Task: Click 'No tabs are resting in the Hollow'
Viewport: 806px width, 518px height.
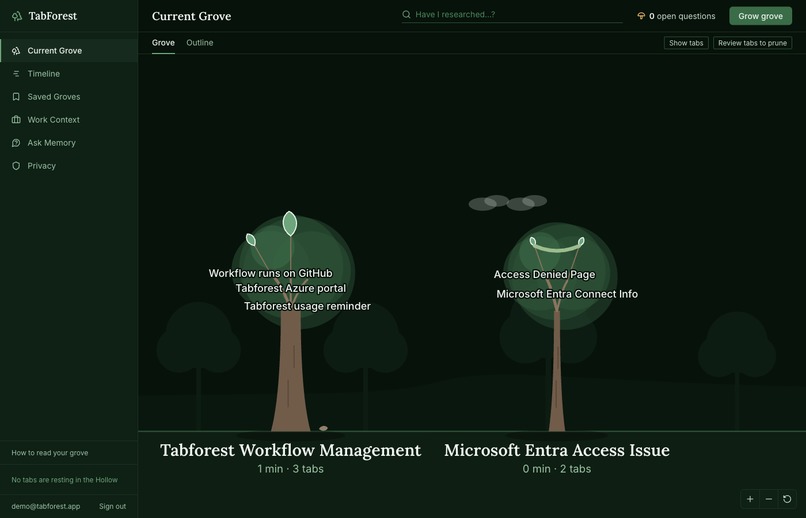Action: coord(65,480)
